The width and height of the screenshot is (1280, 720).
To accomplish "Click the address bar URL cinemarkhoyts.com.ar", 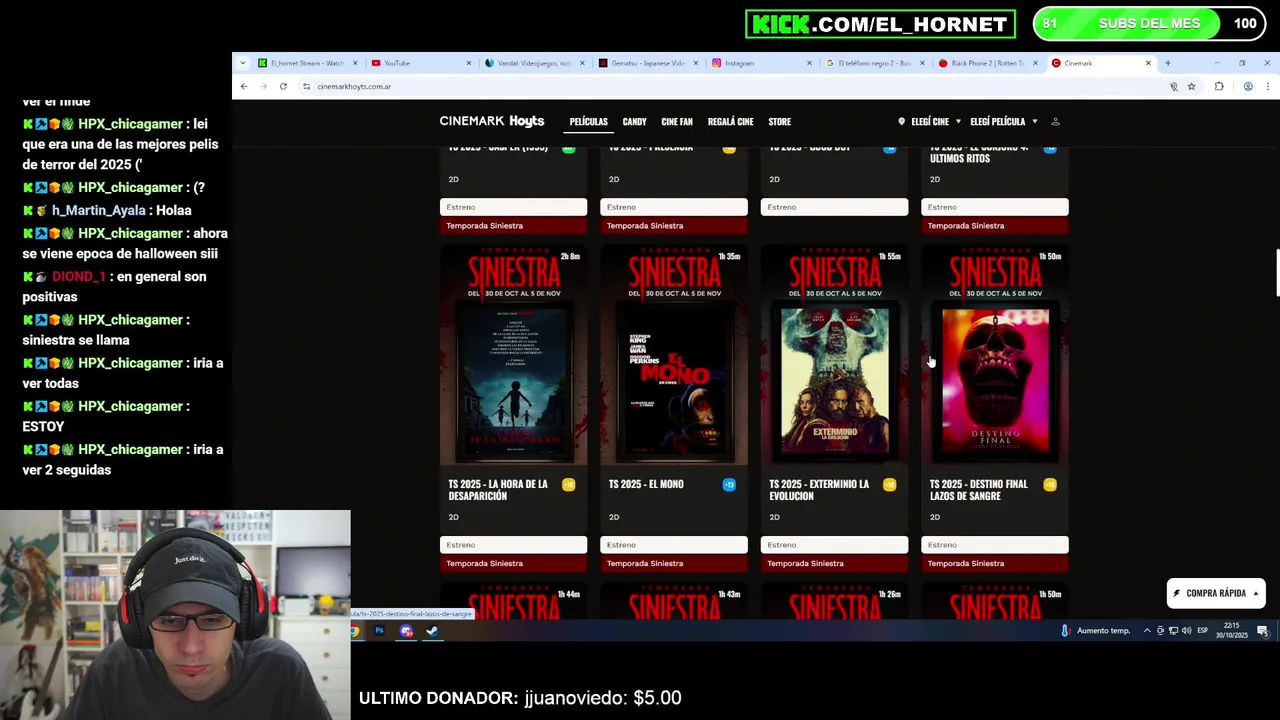I will tap(354, 86).
